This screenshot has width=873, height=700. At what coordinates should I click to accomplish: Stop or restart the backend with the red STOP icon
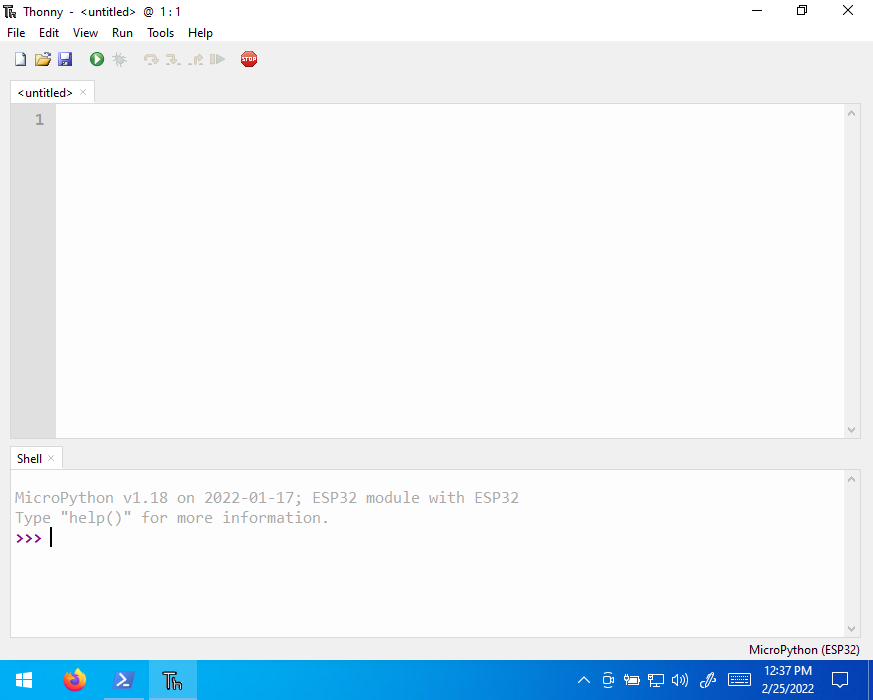249,59
